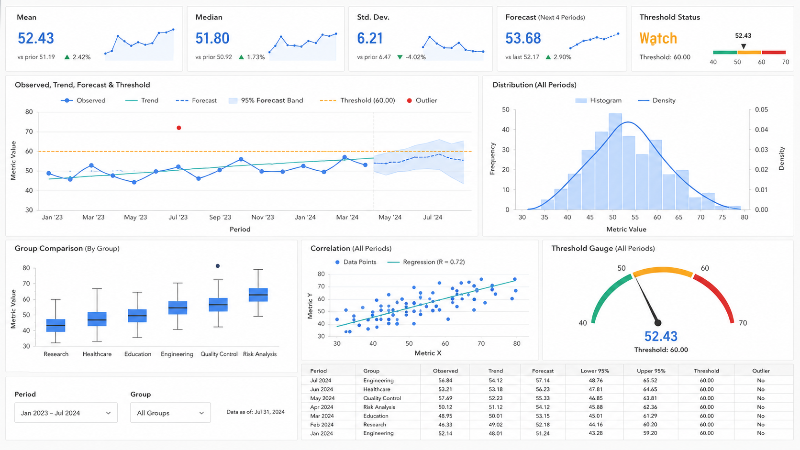Open the Period date range dropdown
Image resolution: width=800 pixels, height=450 pixels.
(66, 413)
